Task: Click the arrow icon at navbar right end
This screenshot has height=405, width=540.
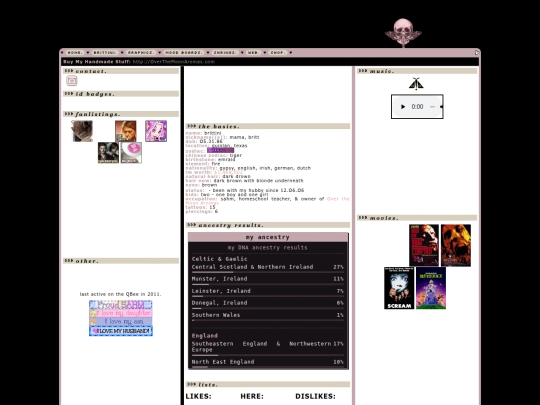Action: [x=477, y=53]
